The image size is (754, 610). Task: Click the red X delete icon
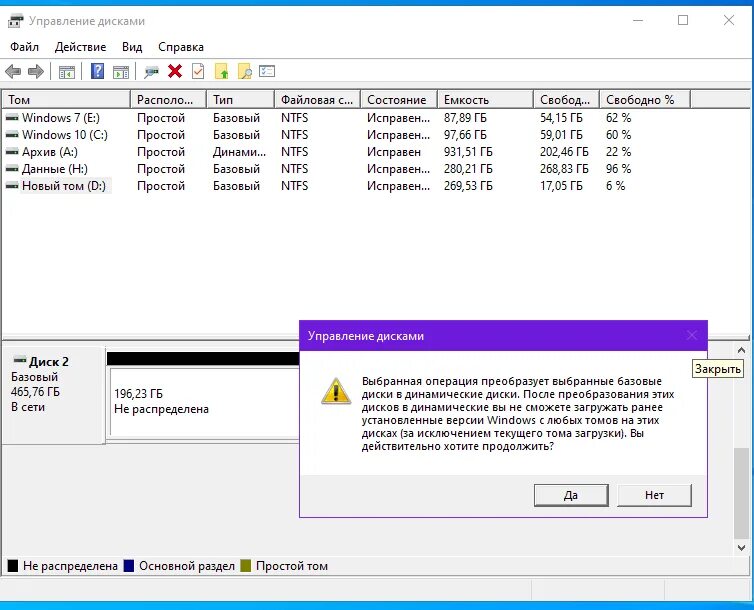(175, 72)
